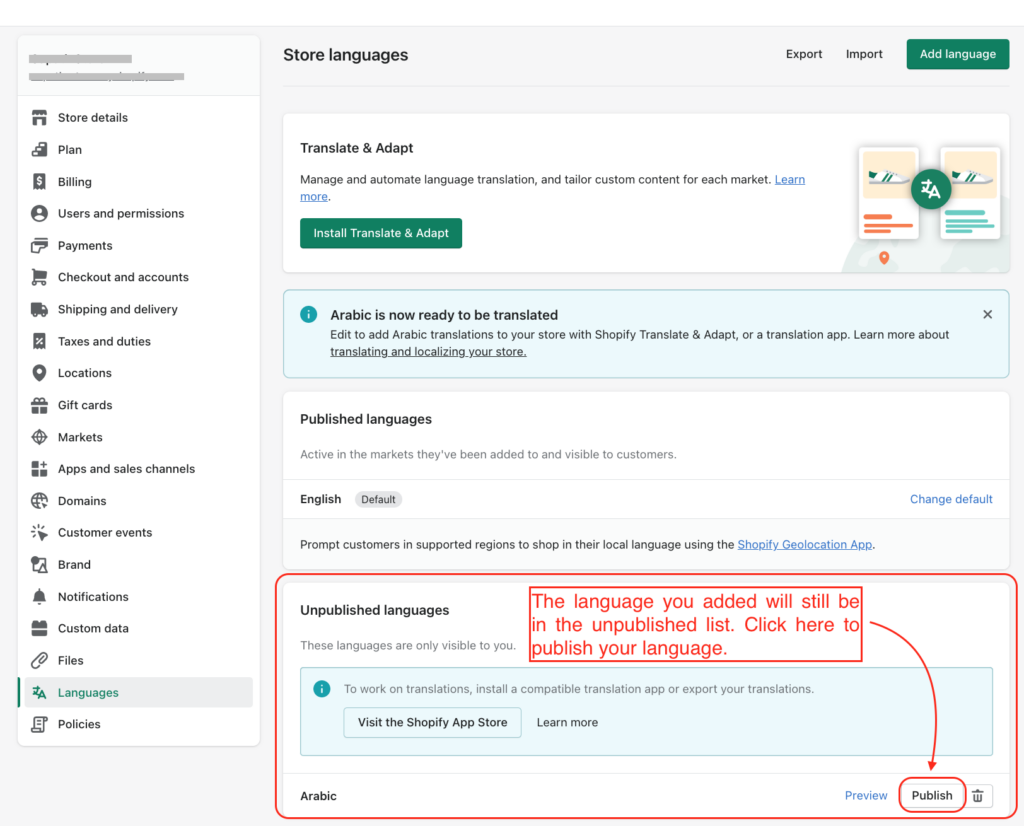Publish the Arabic language
Image resolution: width=1024 pixels, height=826 pixels.
tap(932, 795)
